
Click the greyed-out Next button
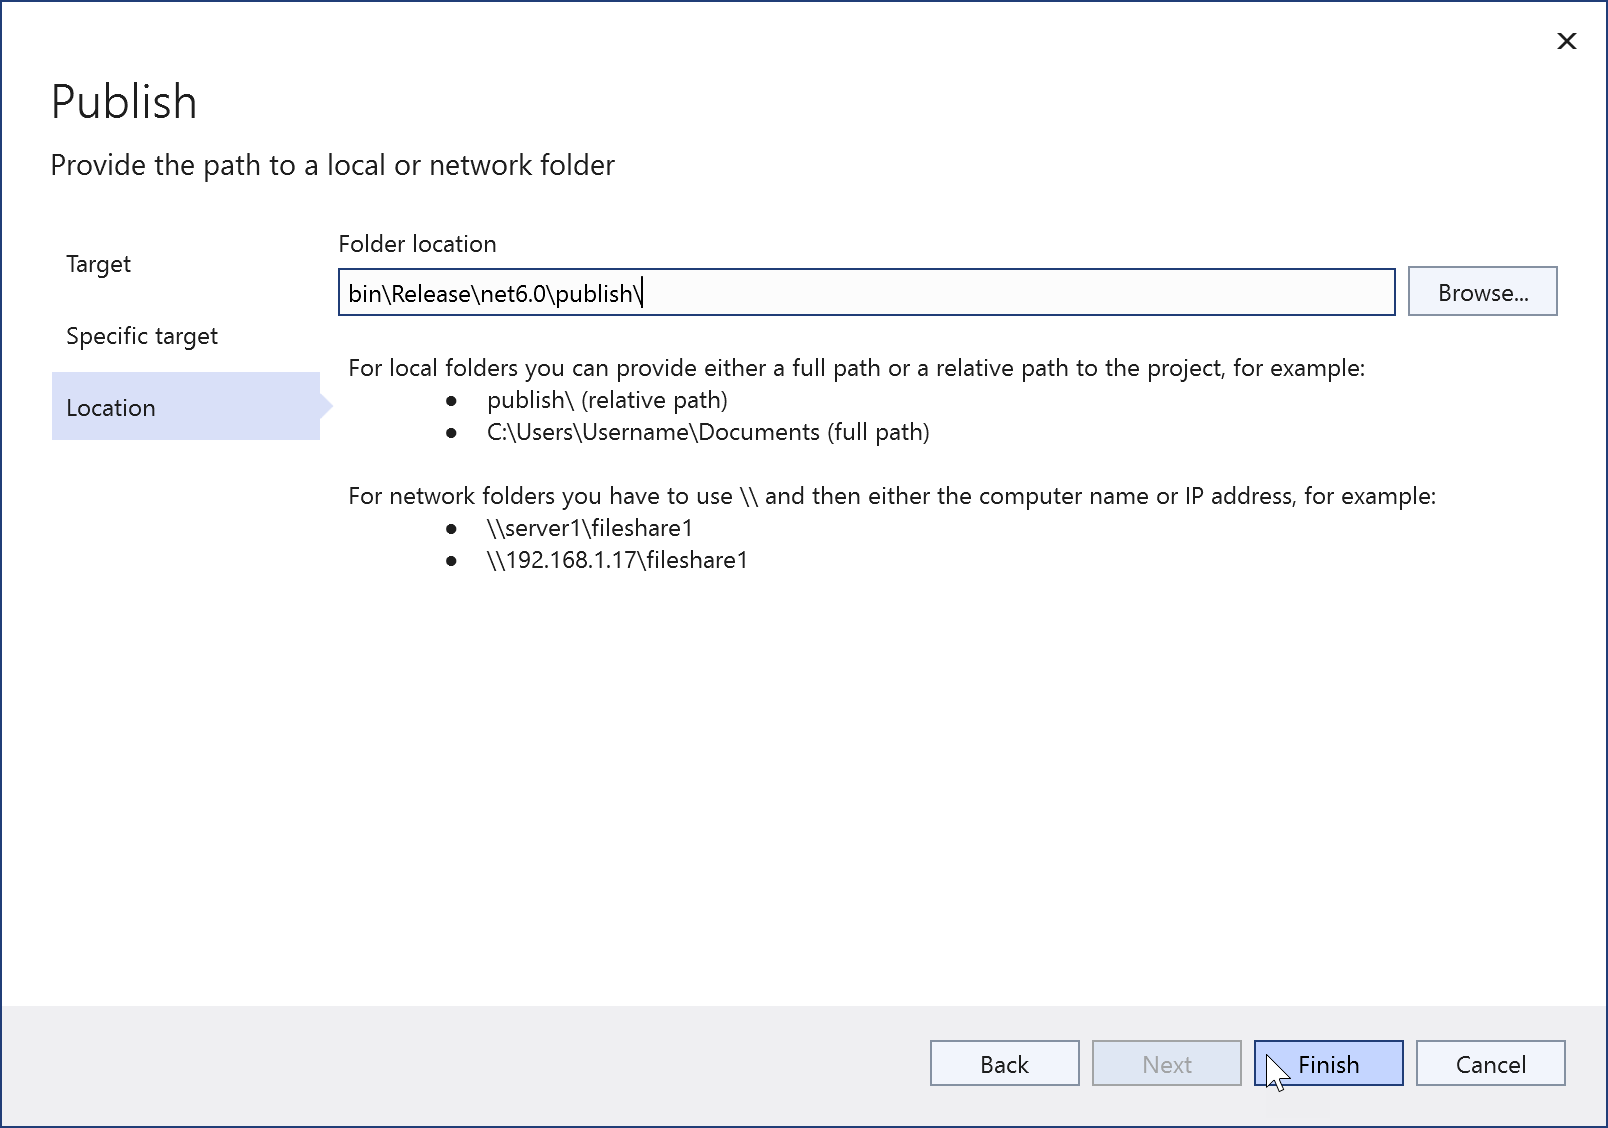click(x=1166, y=1064)
